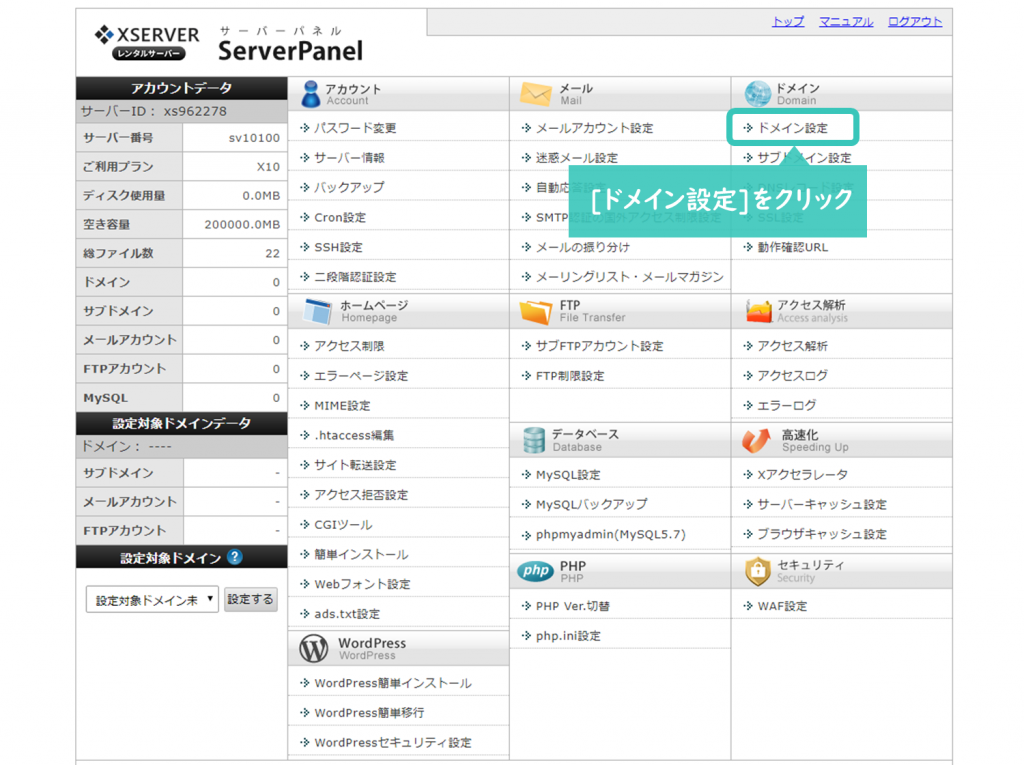Open メールの振り分け
The image size is (1024, 765).
tap(583, 248)
